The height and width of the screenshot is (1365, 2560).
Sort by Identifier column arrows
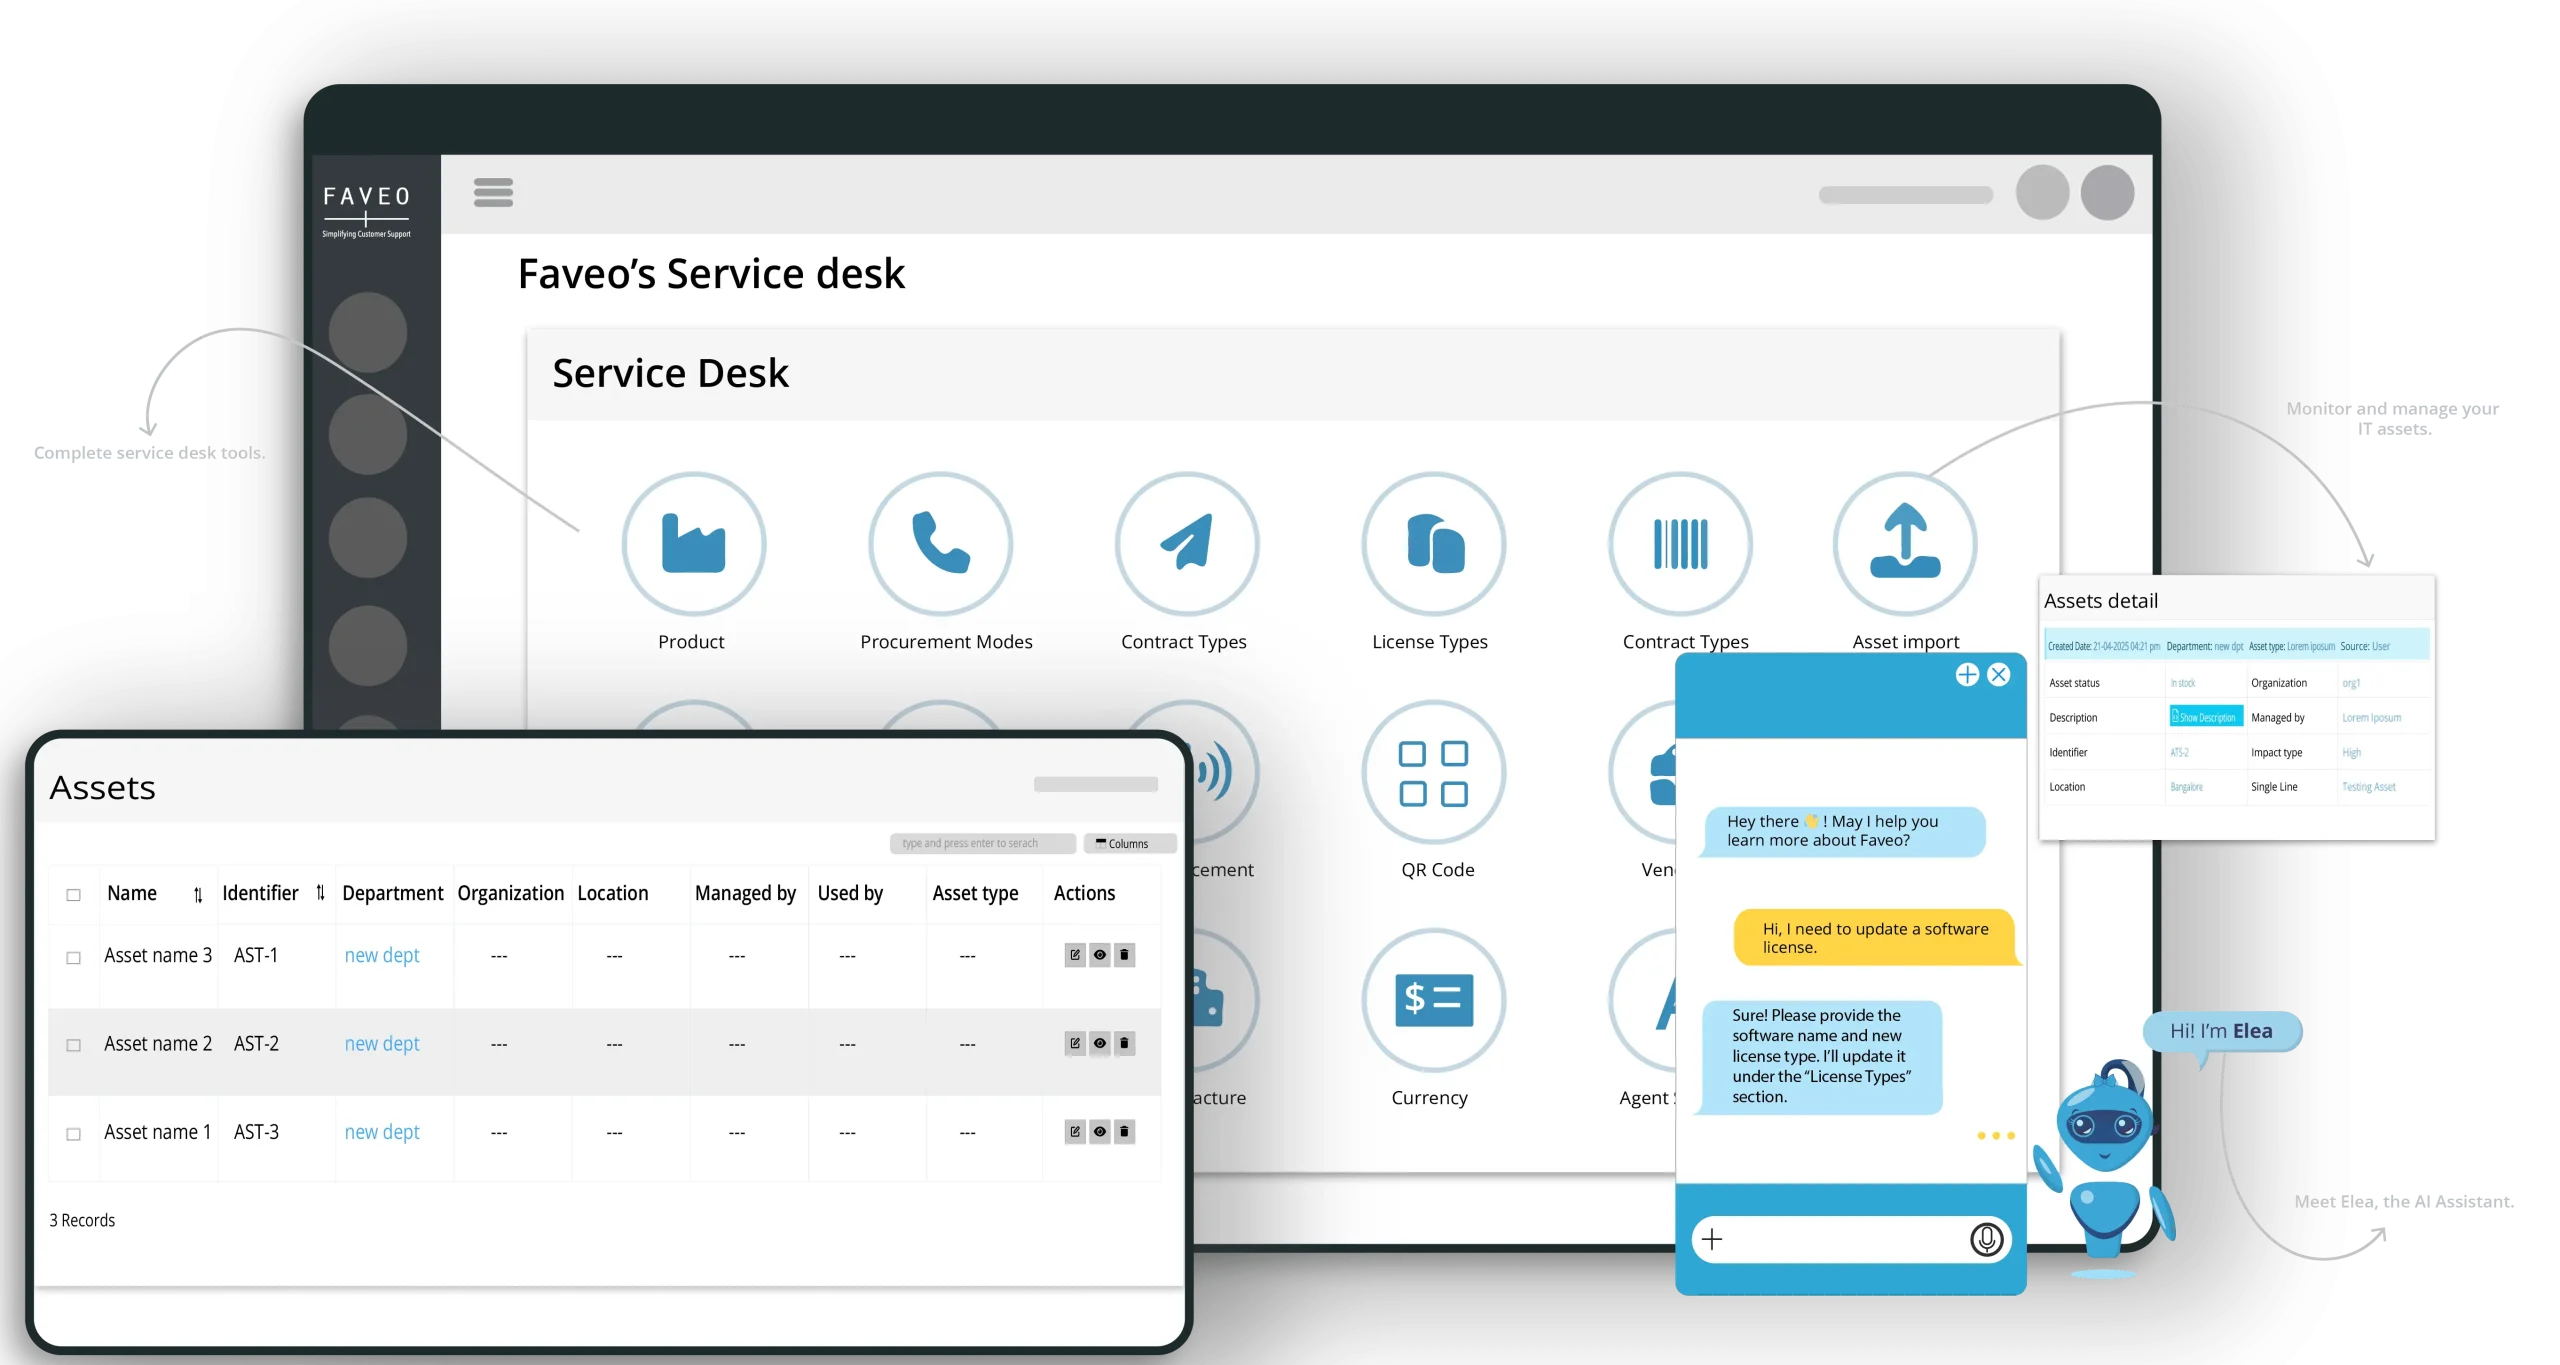click(320, 893)
